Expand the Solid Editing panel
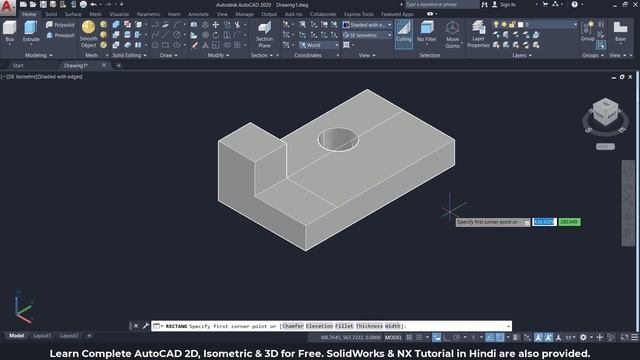 (129, 55)
